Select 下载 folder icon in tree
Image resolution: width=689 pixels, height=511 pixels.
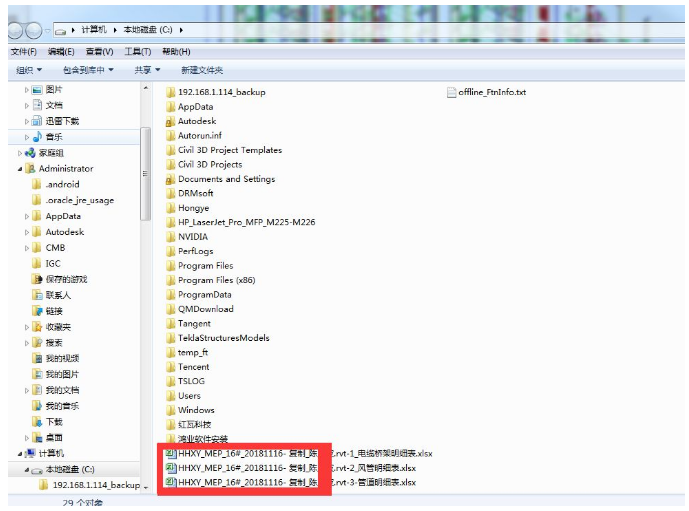point(37,422)
